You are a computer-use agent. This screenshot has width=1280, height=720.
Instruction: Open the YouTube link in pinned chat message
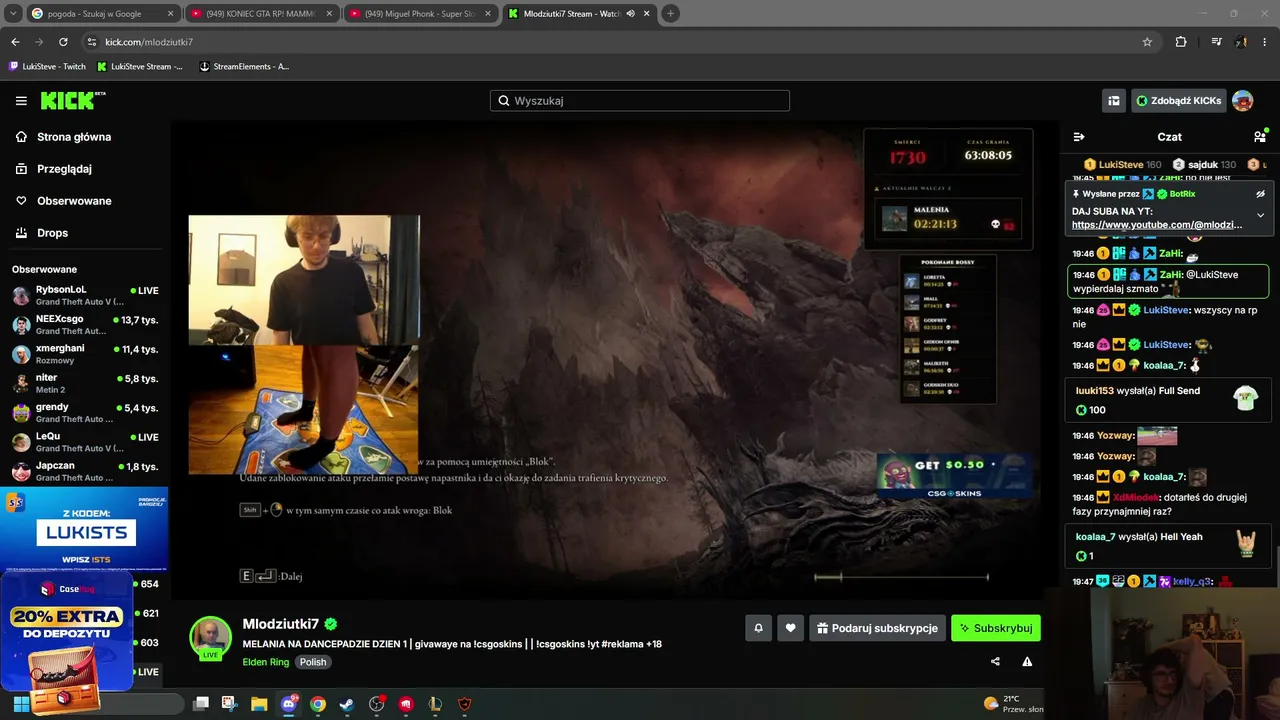[x=1157, y=225]
